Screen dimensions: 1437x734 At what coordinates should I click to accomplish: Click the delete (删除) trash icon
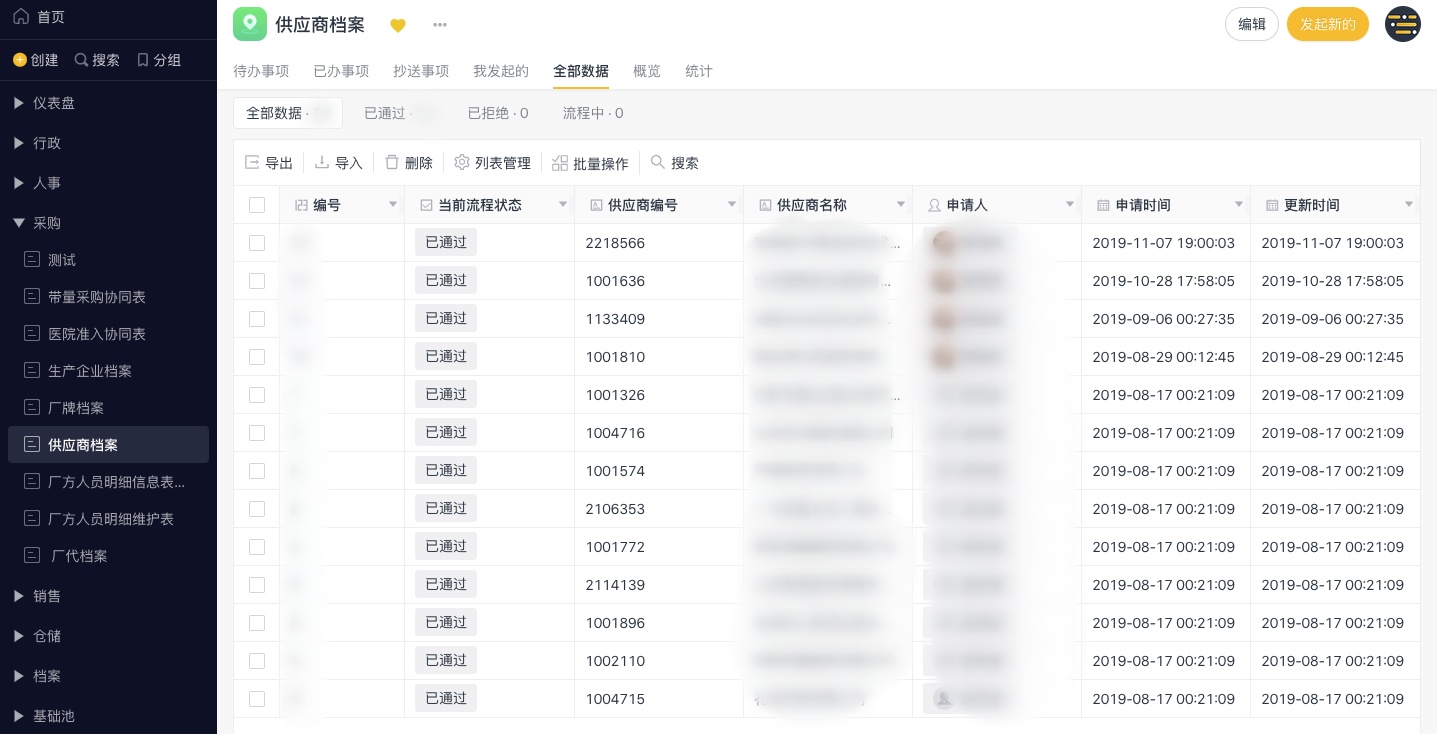click(392, 163)
